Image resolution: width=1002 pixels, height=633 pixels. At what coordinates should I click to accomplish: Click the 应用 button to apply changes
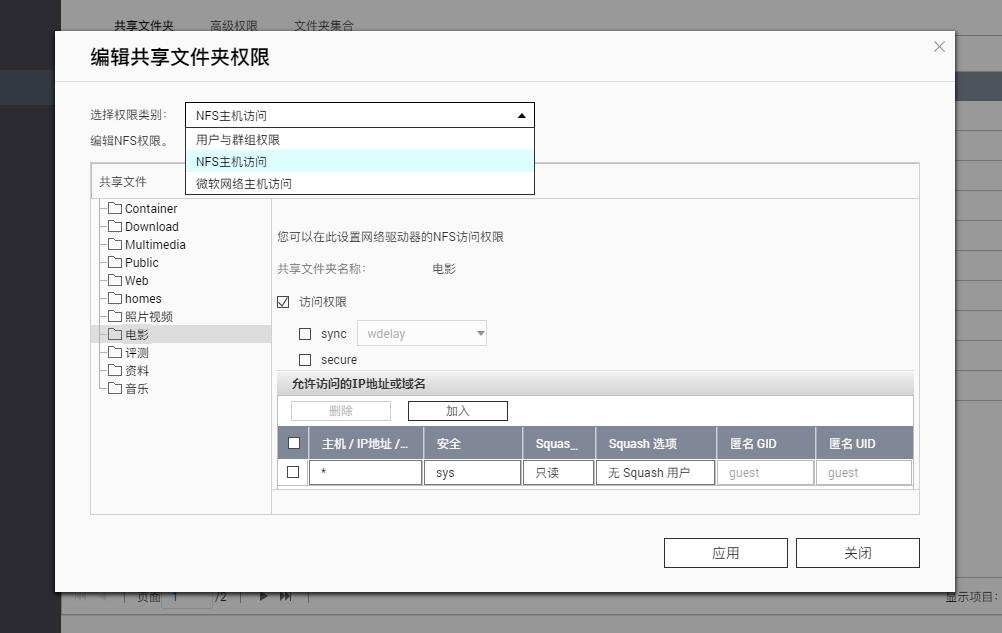tap(725, 552)
